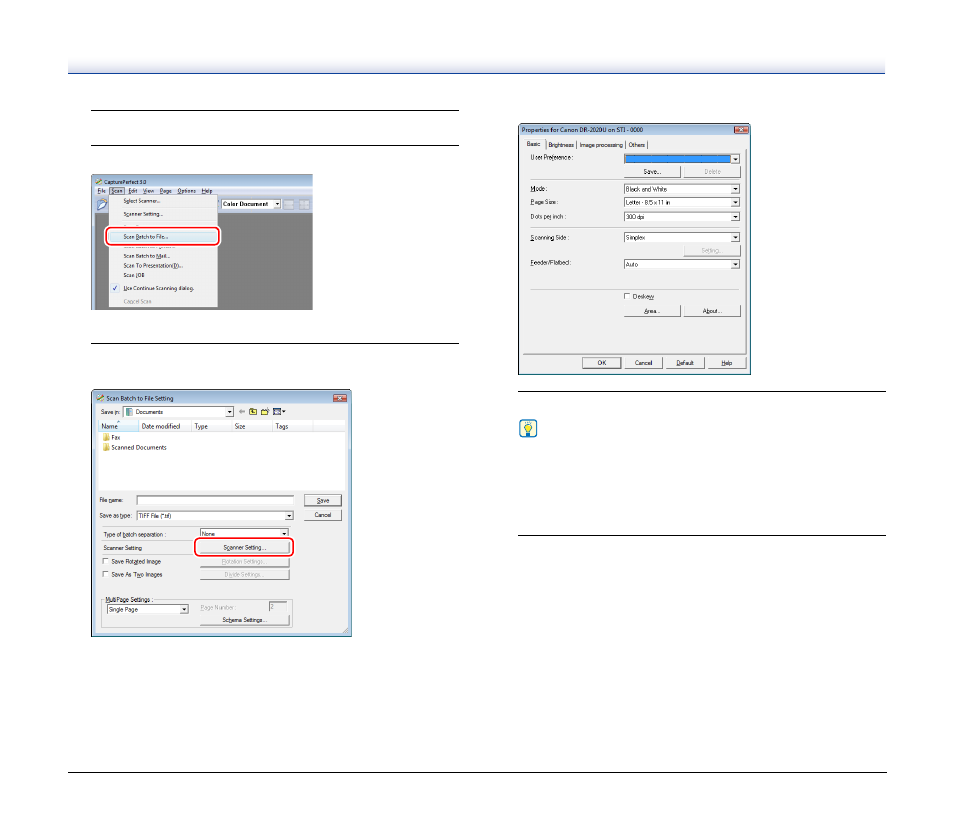Click the Size column header

coord(252,426)
